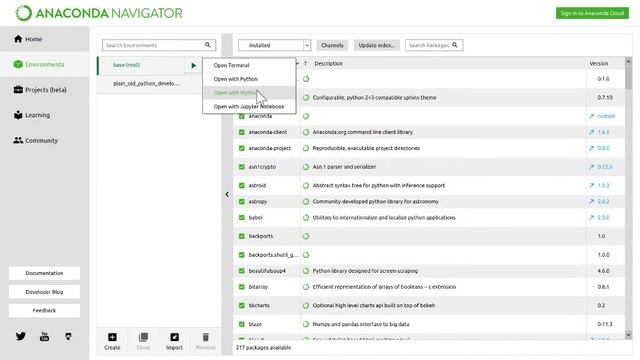Open the Twitter link icon
This screenshot has height=360, width=640.
pyautogui.click(x=21, y=336)
